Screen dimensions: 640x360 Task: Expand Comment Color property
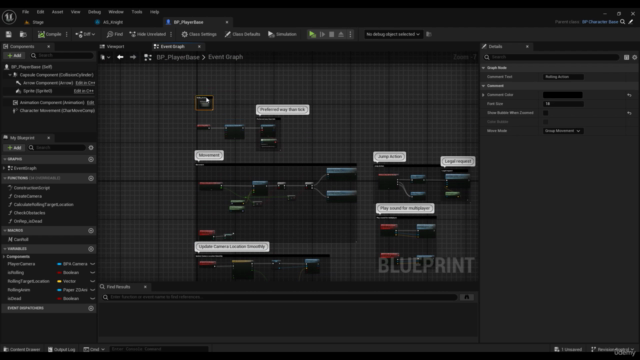[x=484, y=95]
